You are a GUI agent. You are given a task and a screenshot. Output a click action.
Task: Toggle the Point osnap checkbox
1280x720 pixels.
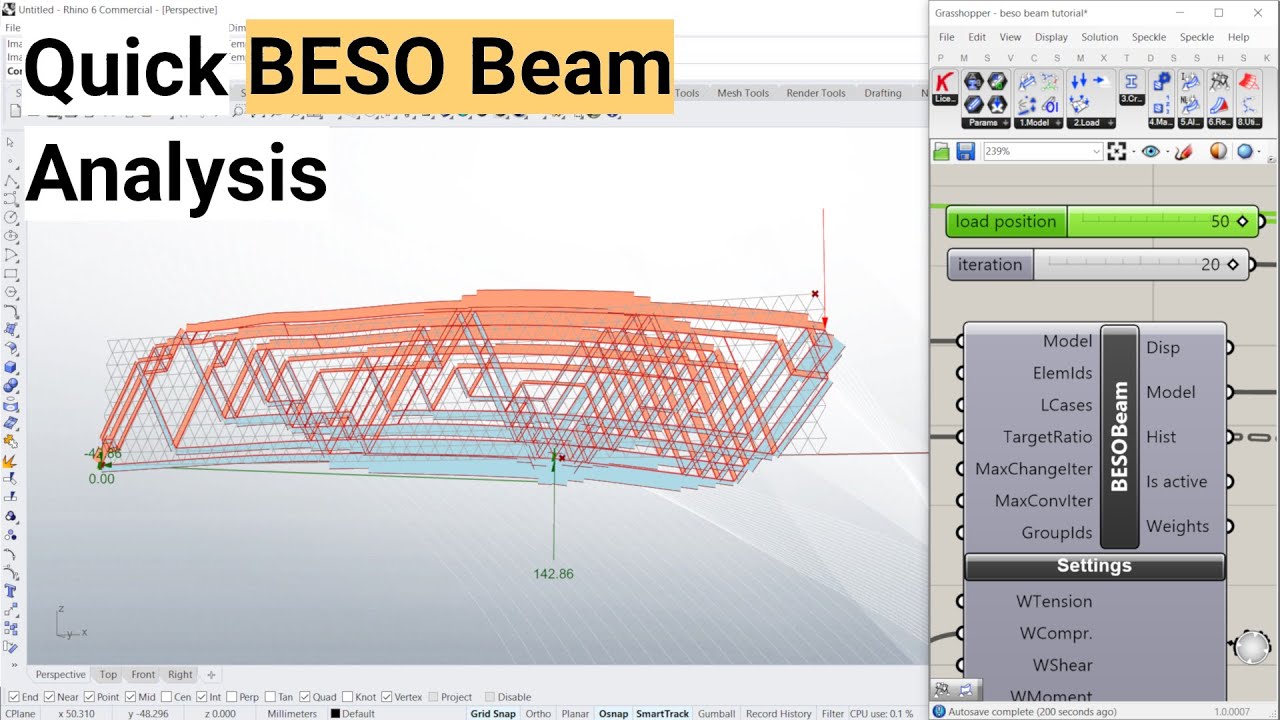click(x=89, y=697)
